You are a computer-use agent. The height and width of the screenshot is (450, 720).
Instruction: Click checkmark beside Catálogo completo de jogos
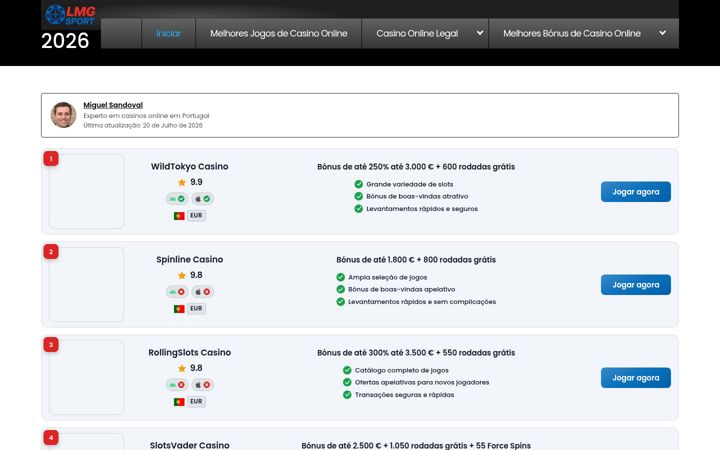[x=347, y=370]
